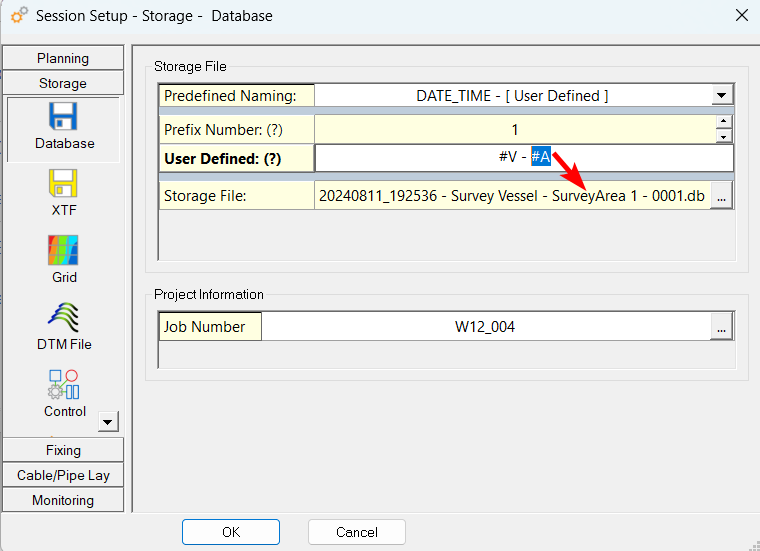Open the XTF storage icon
Viewport: 760px width, 551px height.
click(x=64, y=185)
